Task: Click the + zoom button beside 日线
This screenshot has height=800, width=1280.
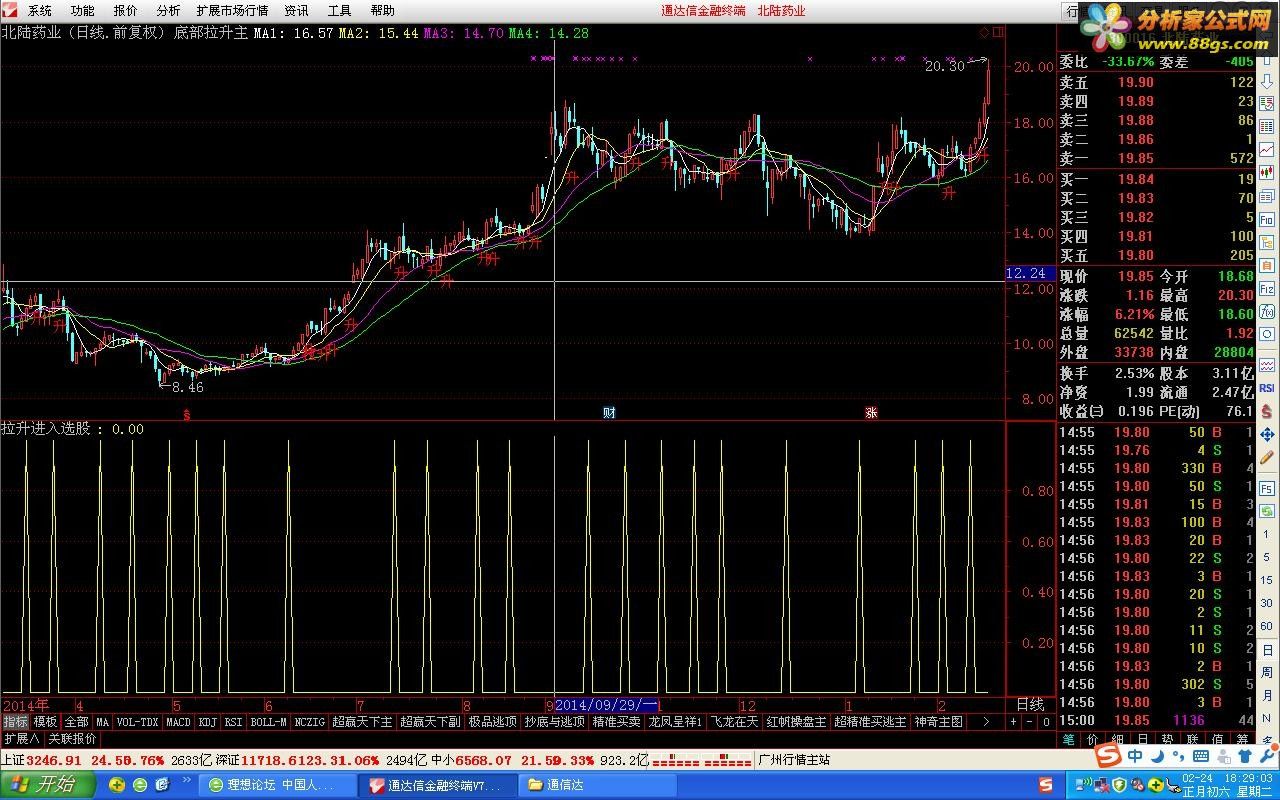Action: click(1013, 721)
